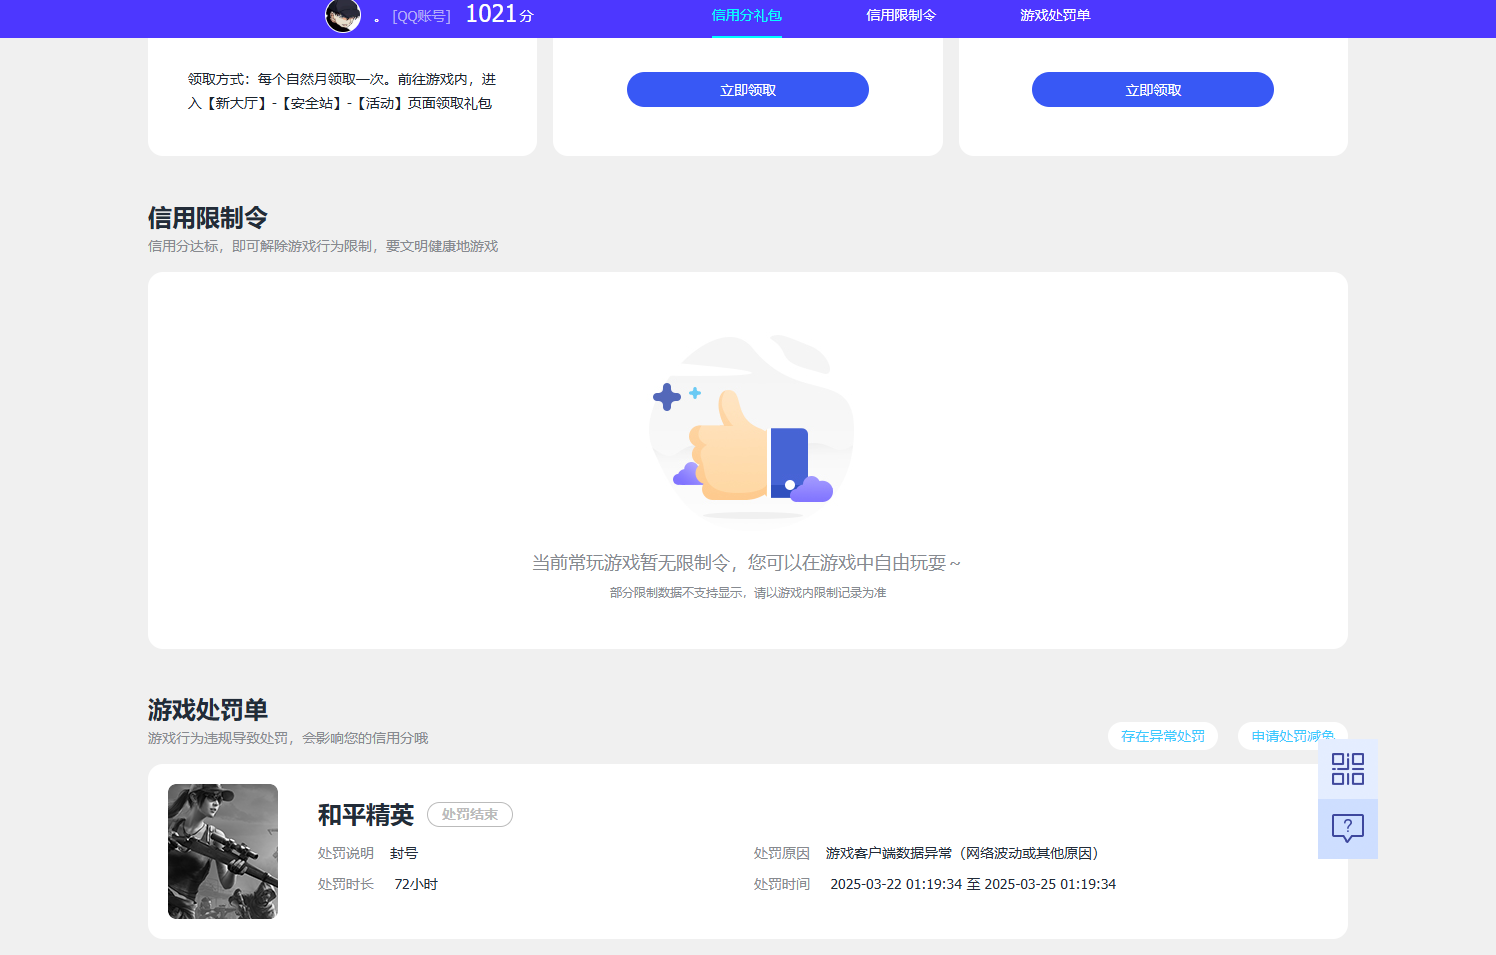Select the 和平精英 game title
The width and height of the screenshot is (1496, 955).
[366, 815]
